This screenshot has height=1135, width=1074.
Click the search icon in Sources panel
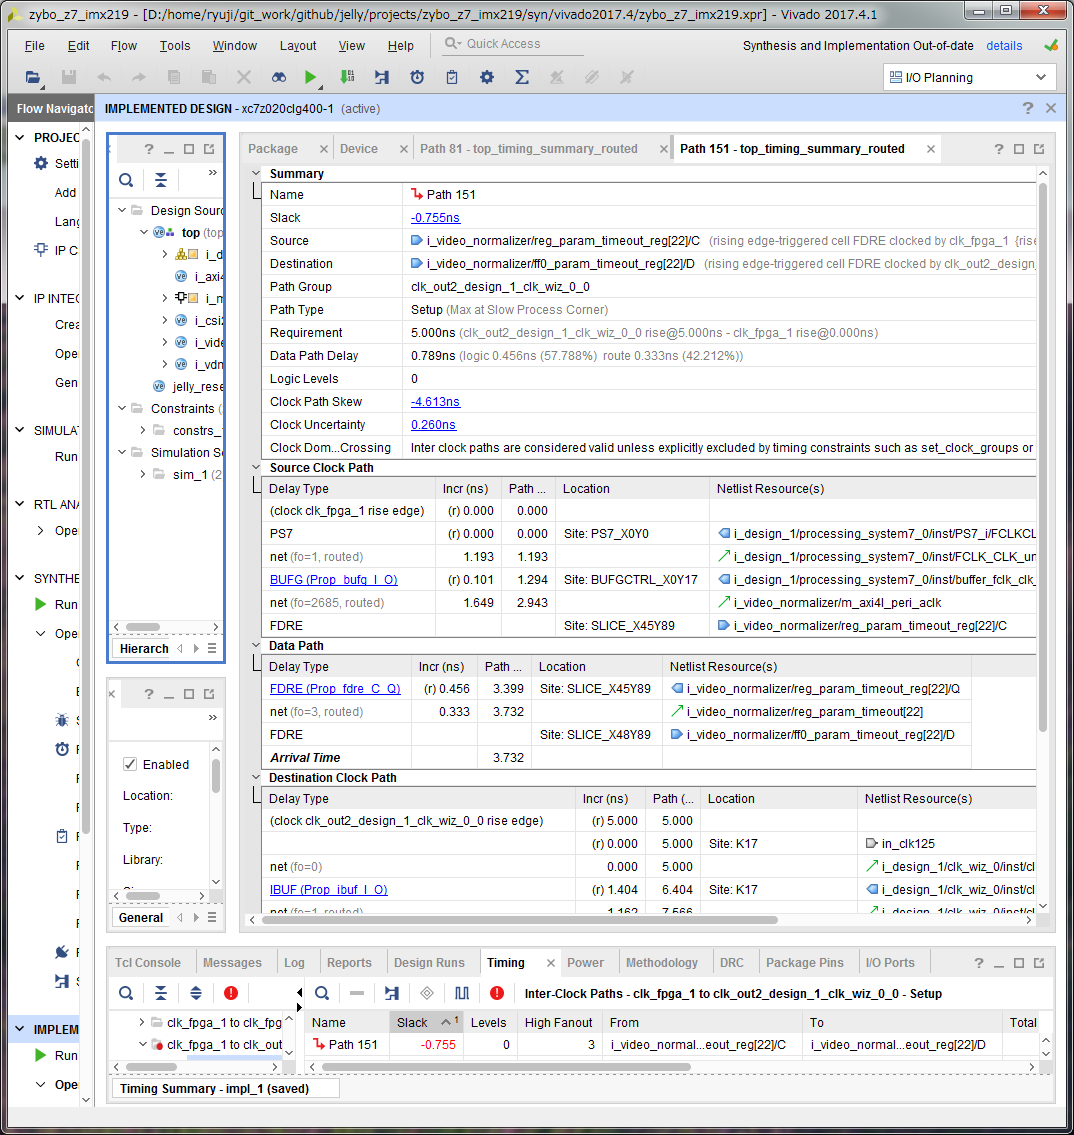pos(126,180)
